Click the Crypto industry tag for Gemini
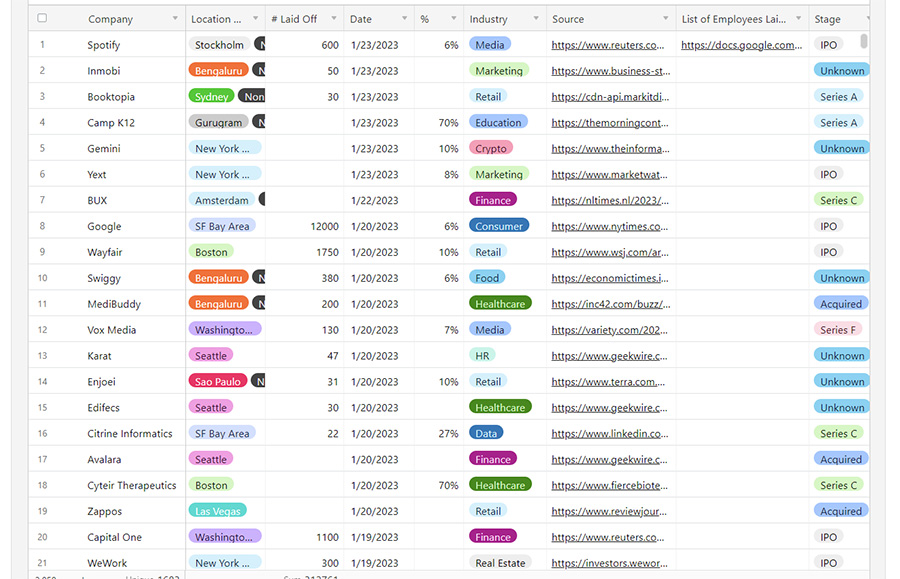The image size is (900, 579). (x=491, y=148)
